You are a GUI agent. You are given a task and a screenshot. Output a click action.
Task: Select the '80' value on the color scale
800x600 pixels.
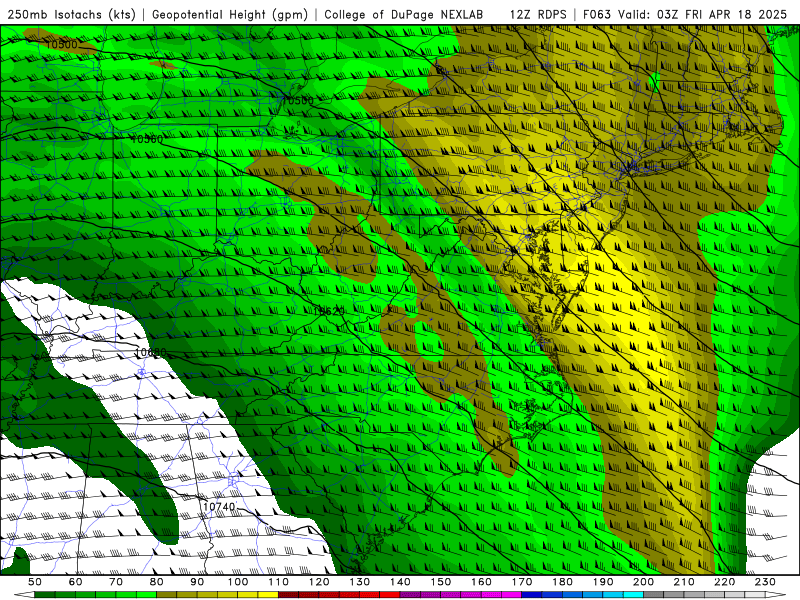pyautogui.click(x=157, y=582)
